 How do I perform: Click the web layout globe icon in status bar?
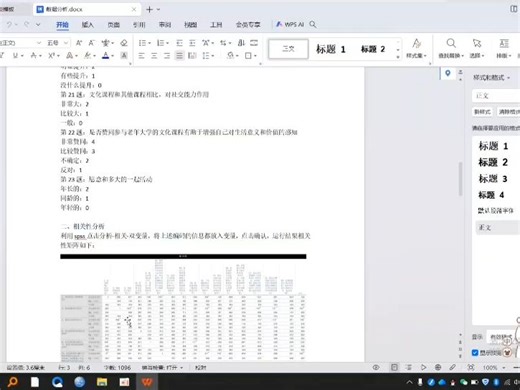click(438, 367)
